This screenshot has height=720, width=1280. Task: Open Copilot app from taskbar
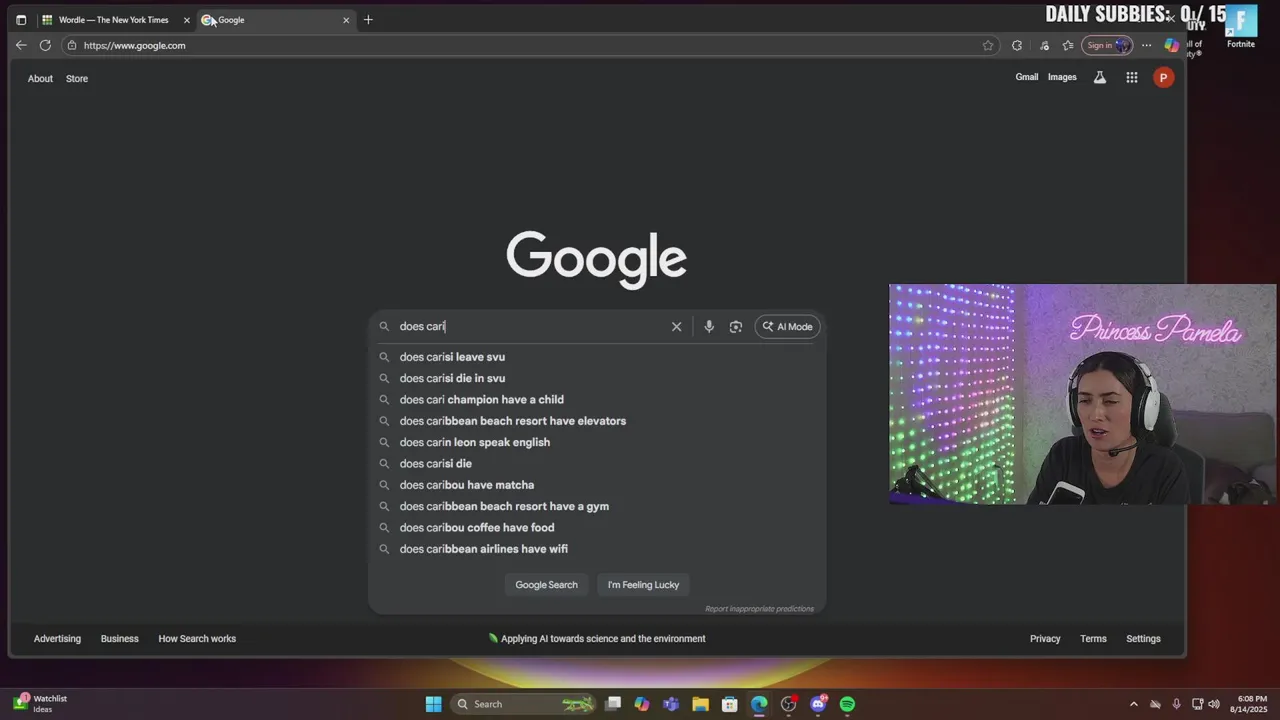click(x=642, y=704)
